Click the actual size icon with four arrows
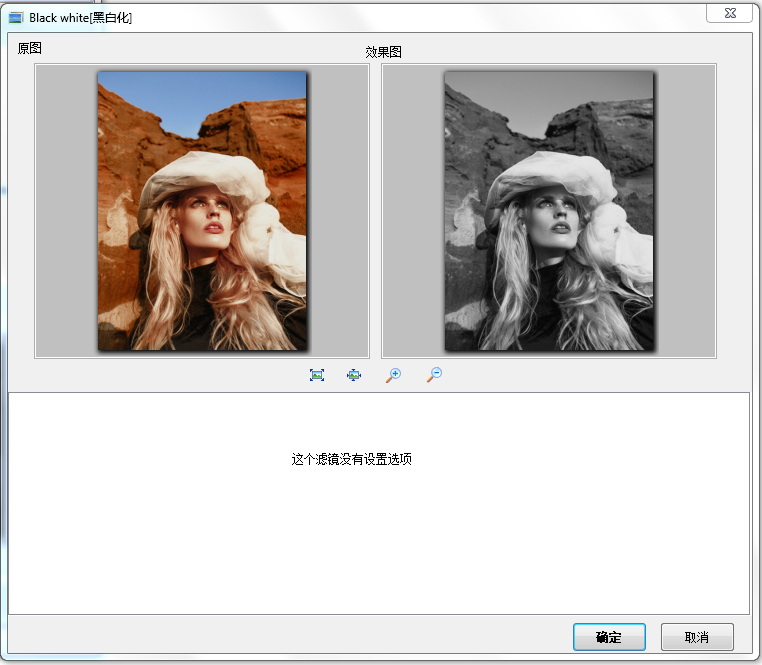The width and height of the screenshot is (762, 665). coord(354,375)
